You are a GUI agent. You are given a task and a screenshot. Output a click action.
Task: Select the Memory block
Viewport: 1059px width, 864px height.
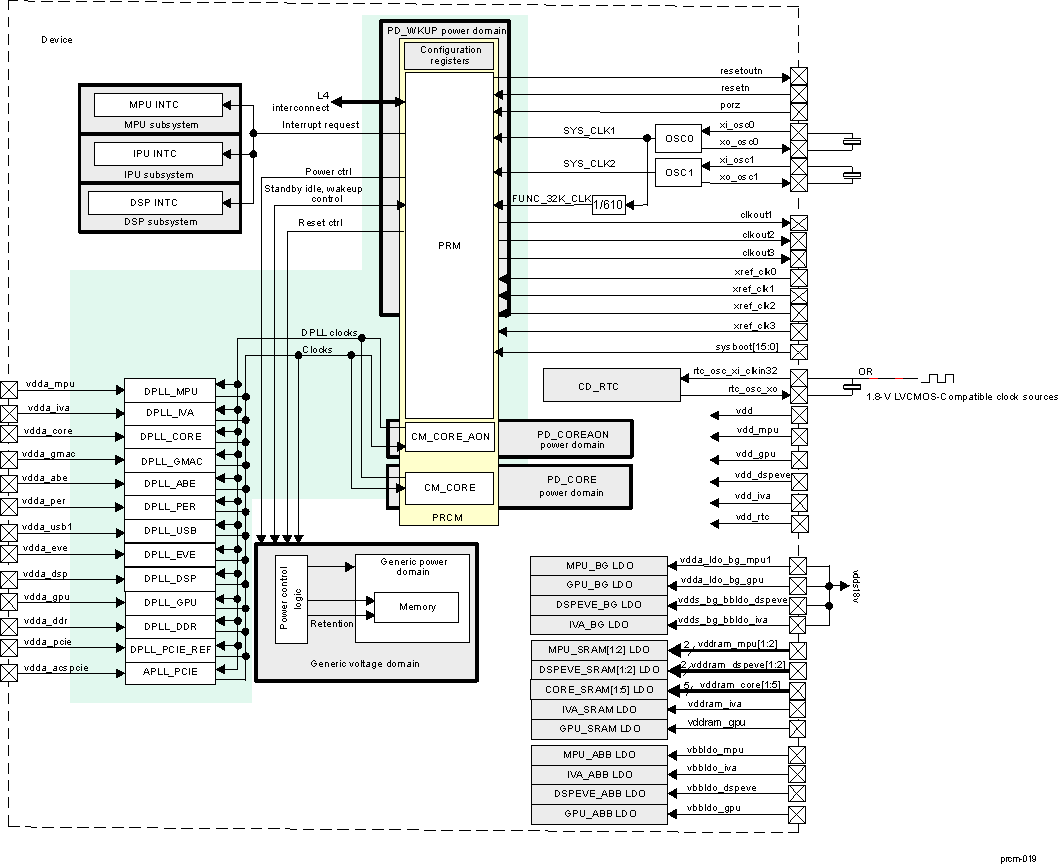[416, 607]
